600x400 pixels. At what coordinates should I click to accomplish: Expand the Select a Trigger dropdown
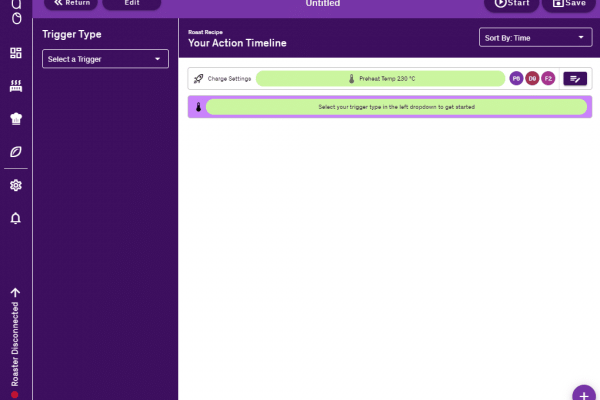(105, 60)
